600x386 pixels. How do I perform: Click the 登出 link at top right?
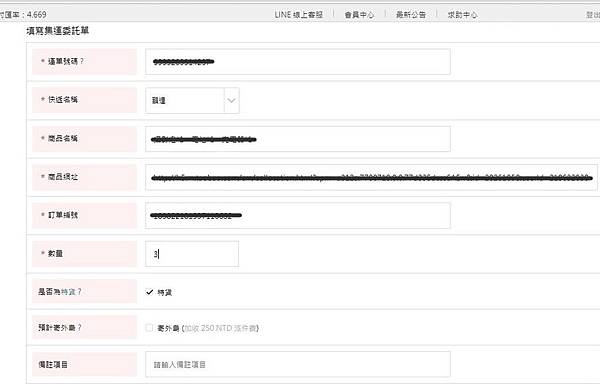tap(593, 15)
